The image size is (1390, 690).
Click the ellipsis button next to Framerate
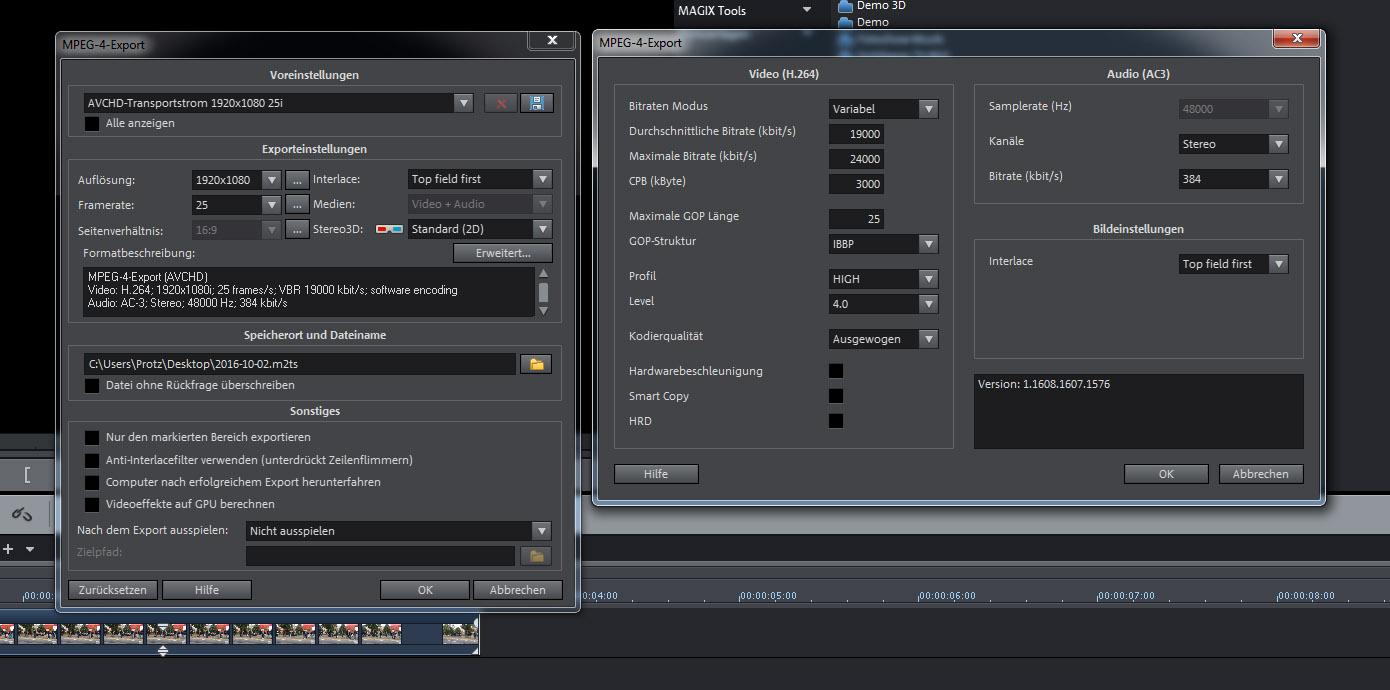[x=297, y=204]
